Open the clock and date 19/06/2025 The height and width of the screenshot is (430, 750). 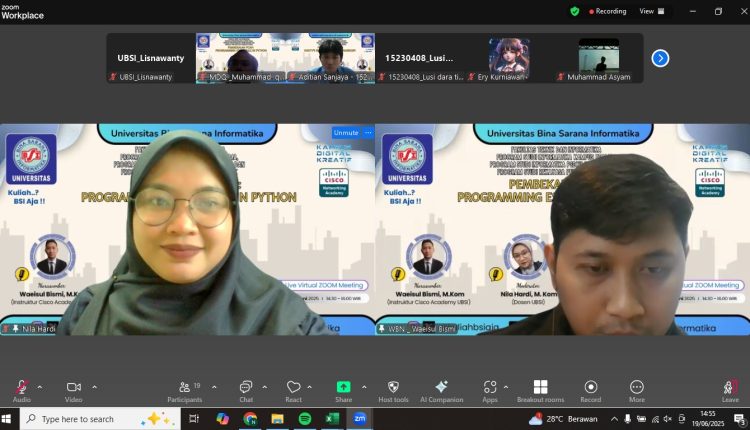pyautogui.click(x=708, y=419)
